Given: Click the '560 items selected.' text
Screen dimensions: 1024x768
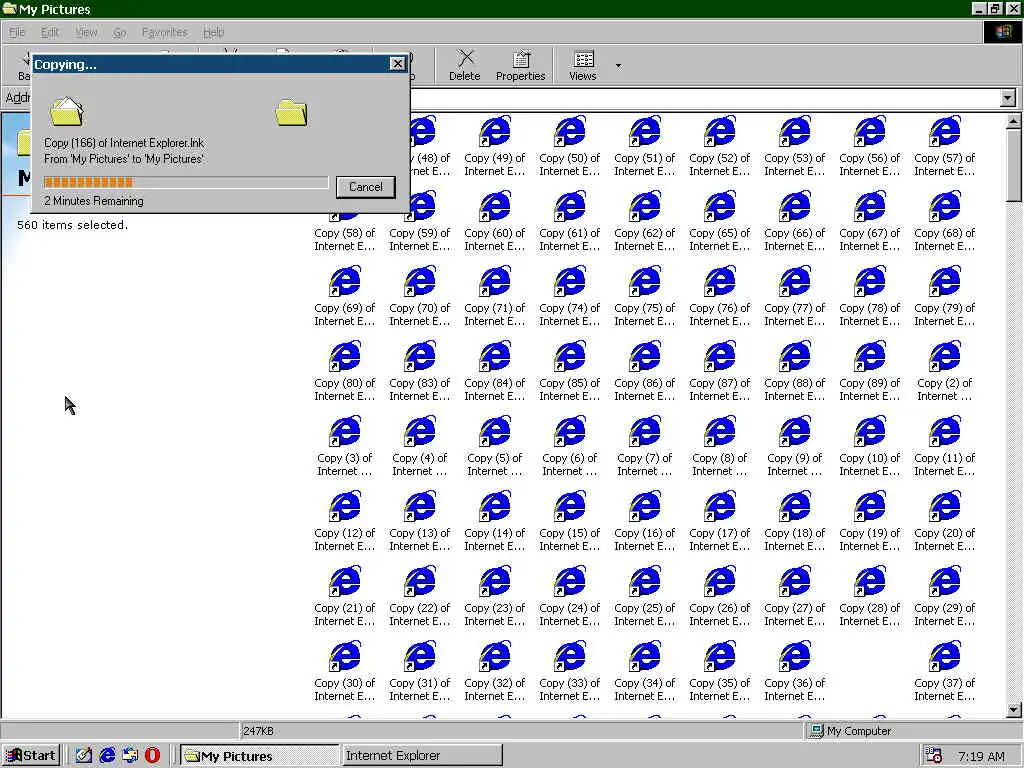Looking at the screenshot, I should pos(72,225).
